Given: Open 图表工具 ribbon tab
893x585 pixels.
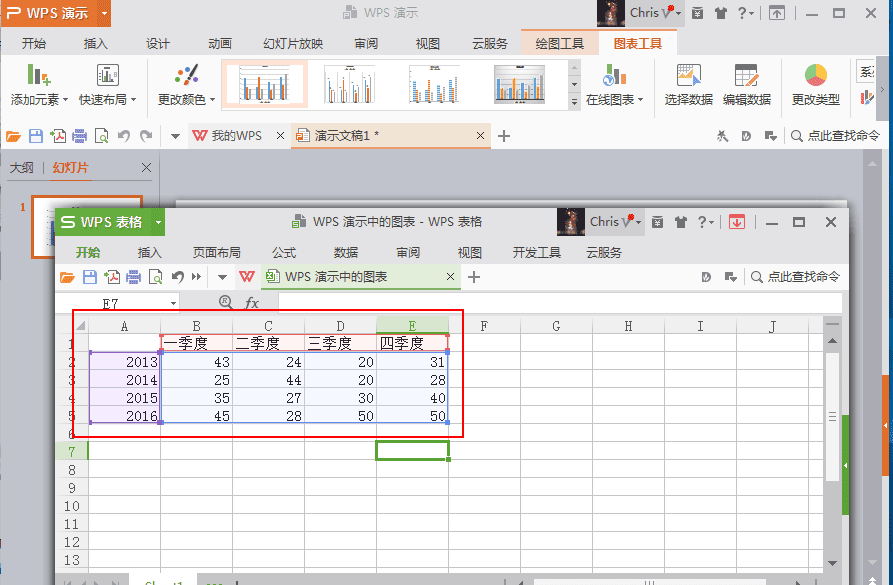Looking at the screenshot, I should 637,43.
